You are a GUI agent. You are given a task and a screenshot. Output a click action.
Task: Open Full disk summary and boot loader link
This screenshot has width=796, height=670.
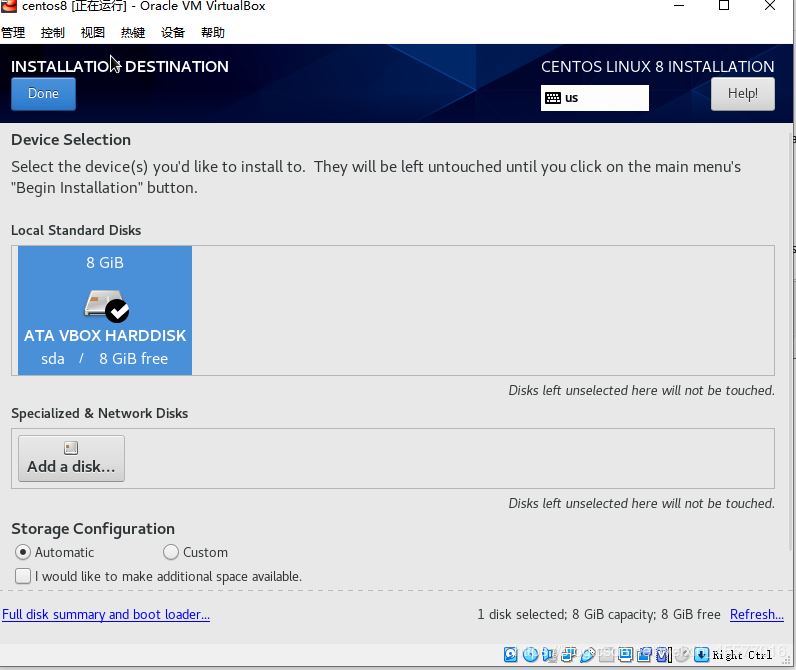tap(106, 615)
